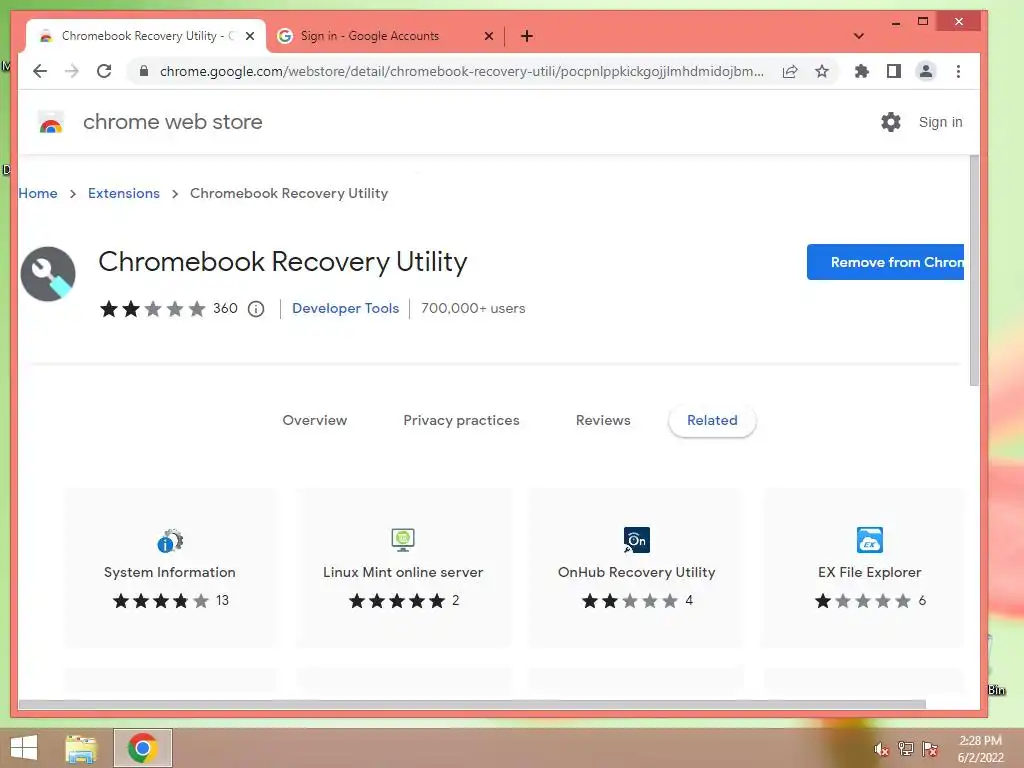Click the Chrome Web Store rainbow logo
1024x768 pixels.
click(51, 122)
